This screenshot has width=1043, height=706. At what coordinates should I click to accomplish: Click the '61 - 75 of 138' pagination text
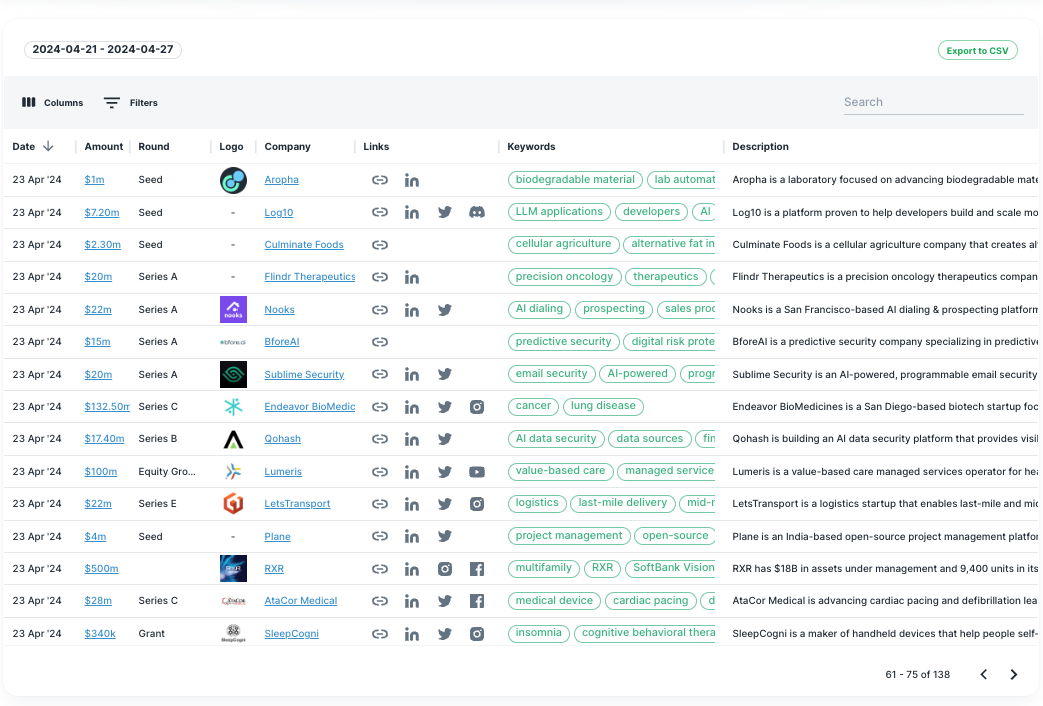[917, 675]
